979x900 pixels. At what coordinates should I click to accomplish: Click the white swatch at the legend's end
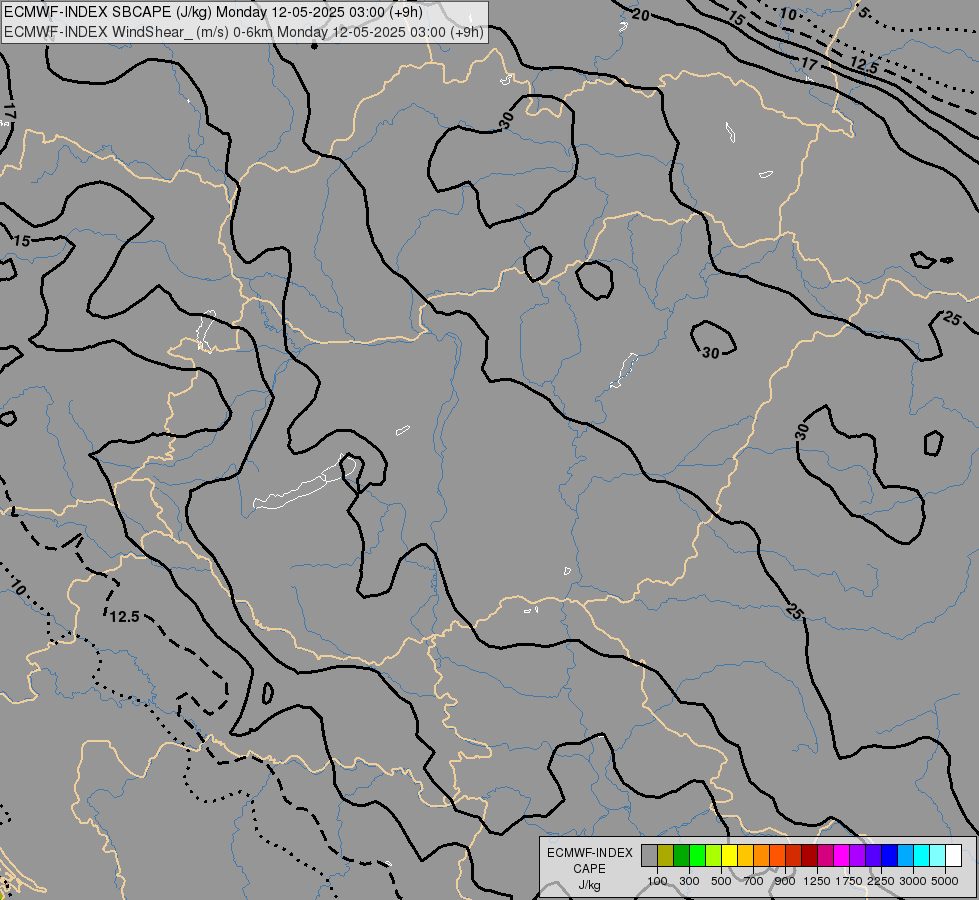[x=953, y=856]
